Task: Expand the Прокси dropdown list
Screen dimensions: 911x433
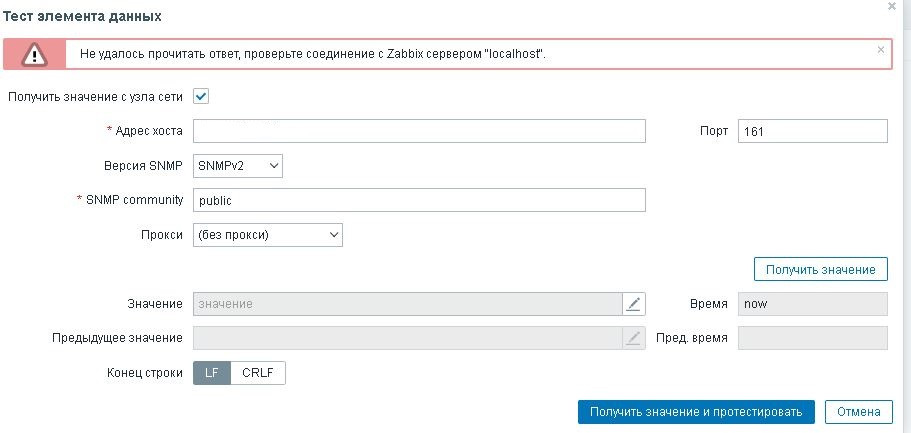Action: [x=268, y=235]
